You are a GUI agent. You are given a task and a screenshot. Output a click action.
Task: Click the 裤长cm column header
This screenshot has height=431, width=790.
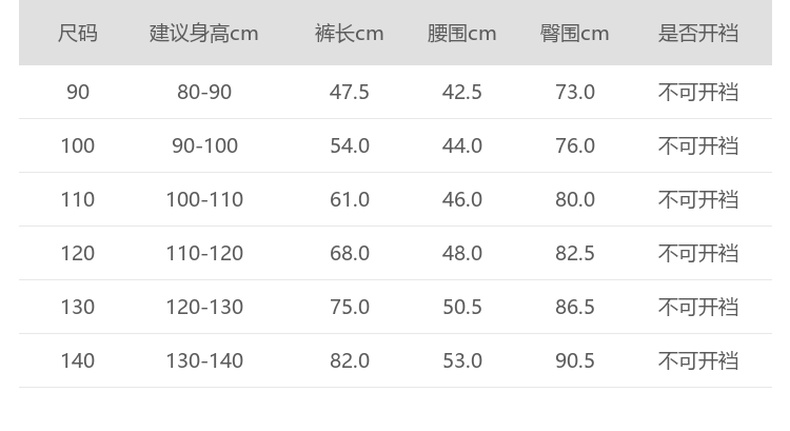(349, 33)
